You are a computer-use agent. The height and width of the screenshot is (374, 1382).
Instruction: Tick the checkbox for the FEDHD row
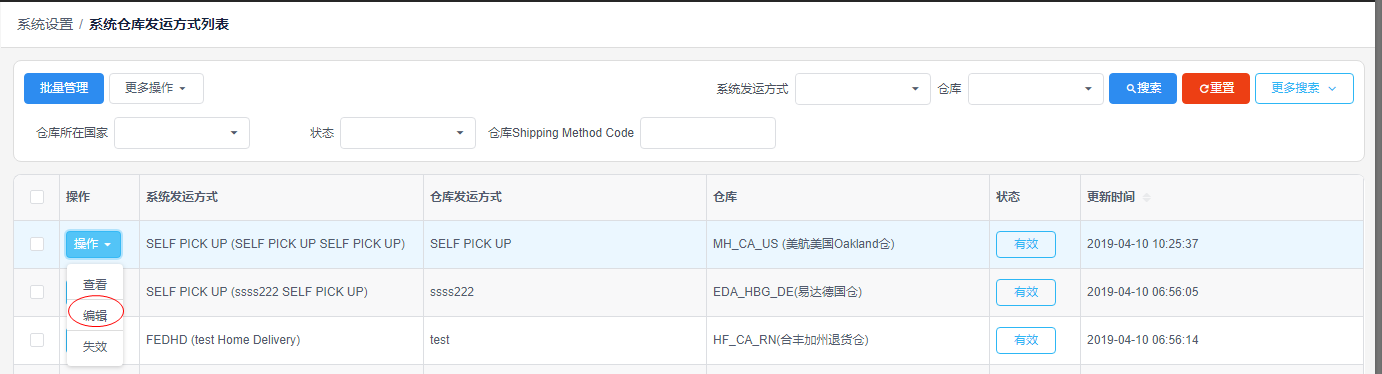37,340
